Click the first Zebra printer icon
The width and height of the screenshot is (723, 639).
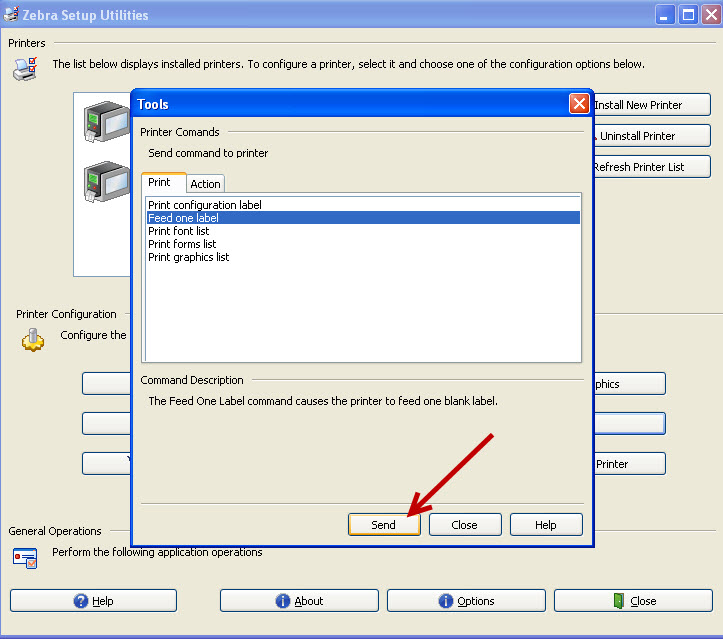105,122
